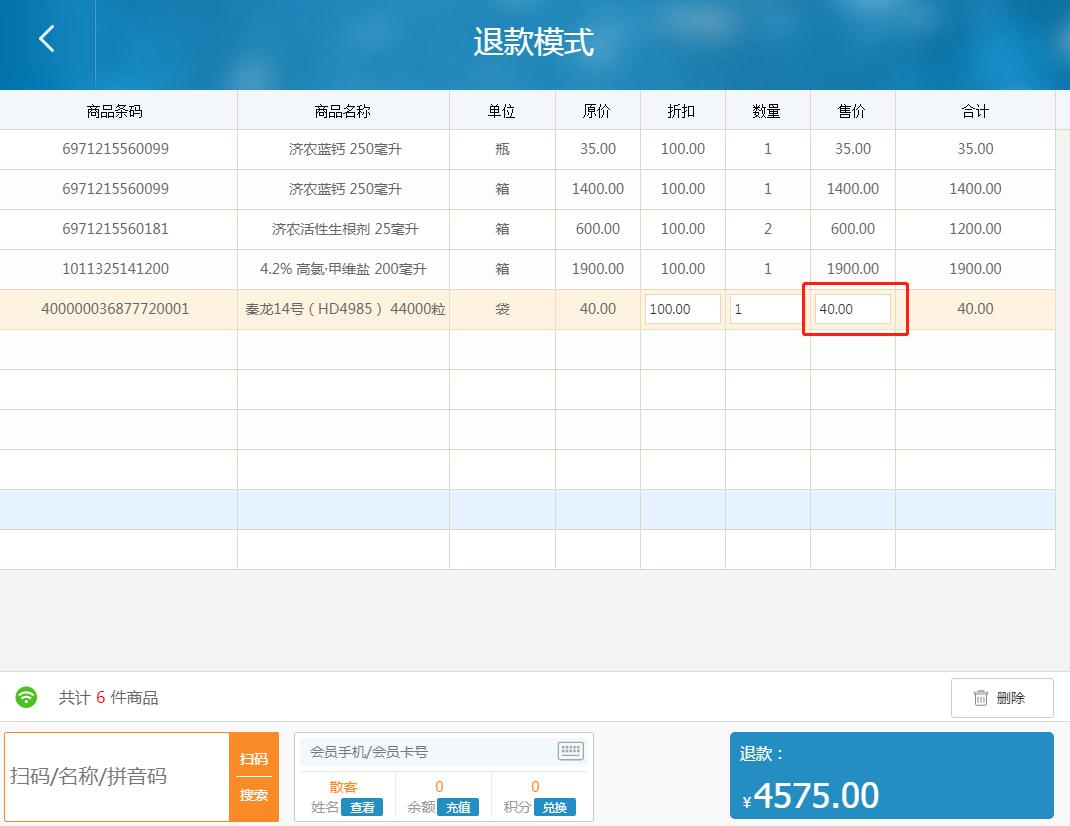Click the 退款 ¥4575.00 refund panel
The height and width of the screenshot is (826, 1070).
click(891, 776)
